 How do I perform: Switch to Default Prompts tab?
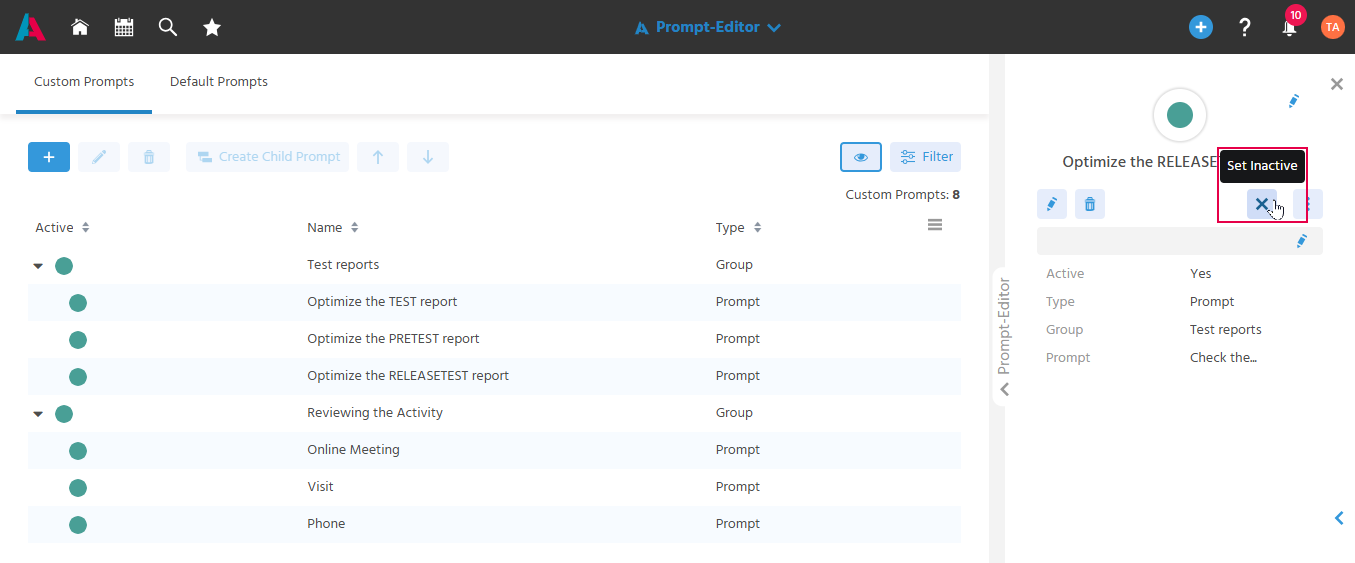(x=219, y=82)
